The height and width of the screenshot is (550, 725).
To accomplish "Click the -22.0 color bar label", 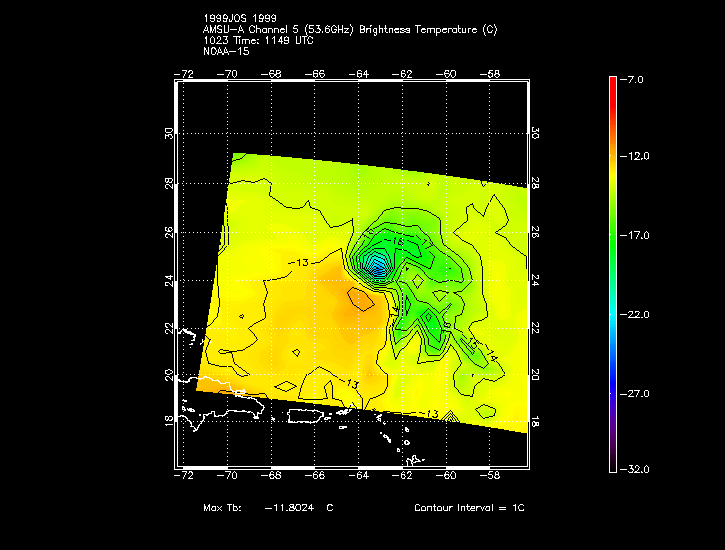I will tap(637, 314).
